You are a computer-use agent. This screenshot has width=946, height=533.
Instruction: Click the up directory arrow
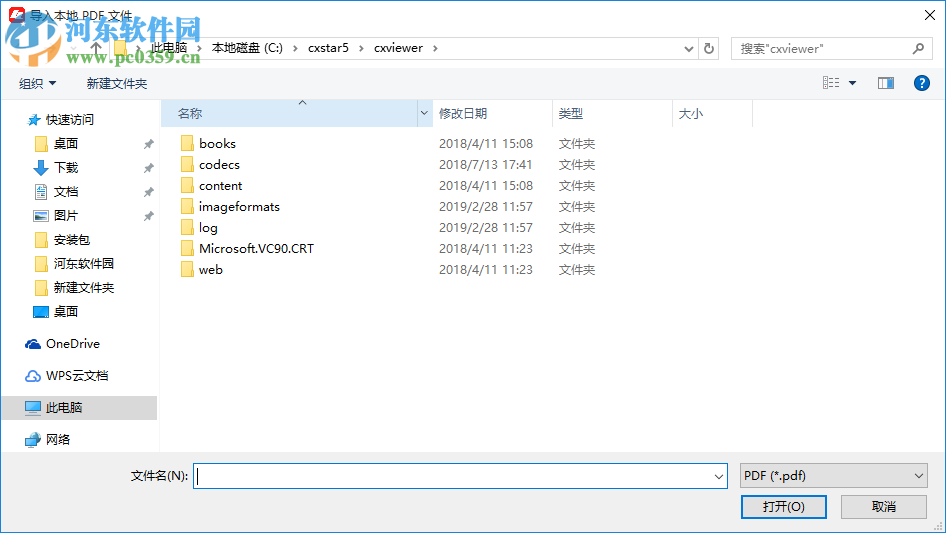point(95,48)
